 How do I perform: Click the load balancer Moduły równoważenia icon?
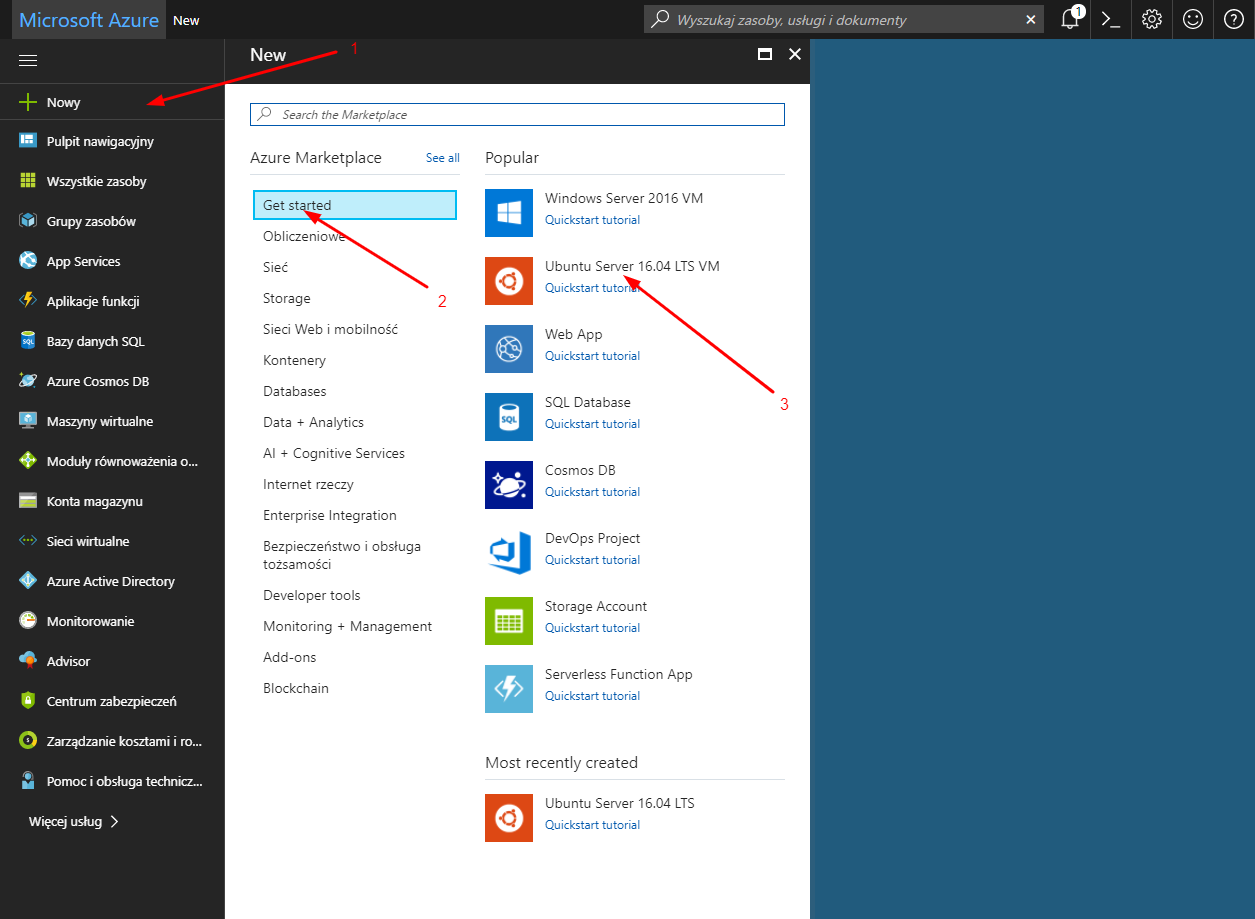(28, 461)
